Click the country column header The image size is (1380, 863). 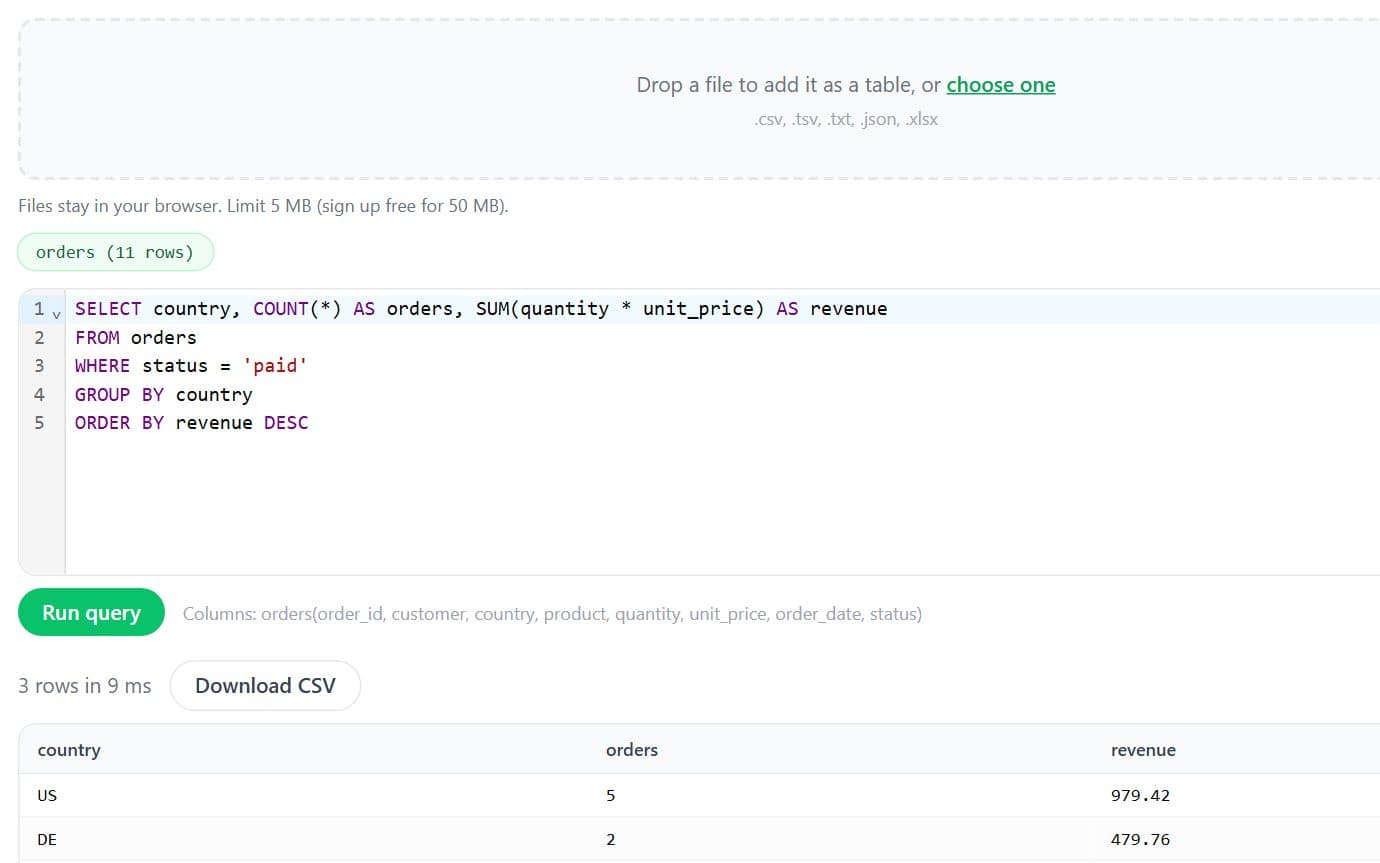[69, 750]
